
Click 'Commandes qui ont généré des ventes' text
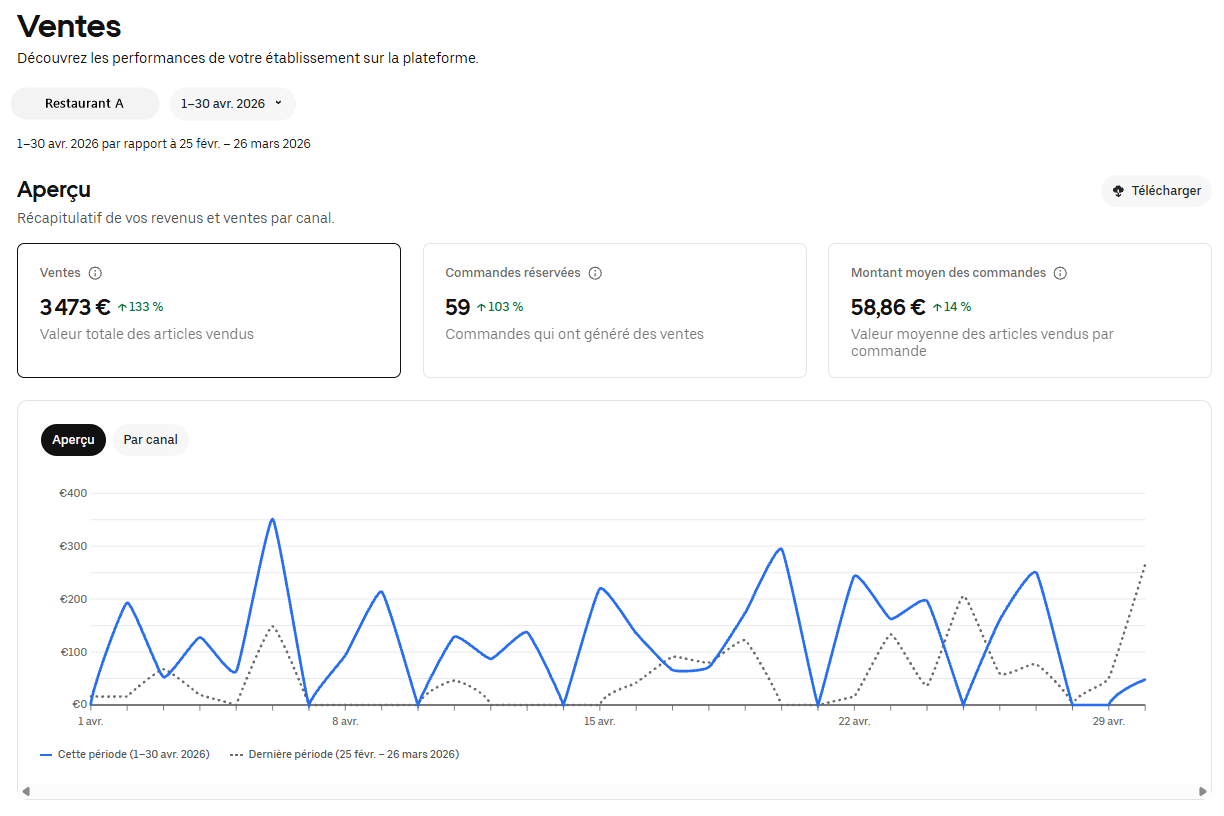coord(575,334)
